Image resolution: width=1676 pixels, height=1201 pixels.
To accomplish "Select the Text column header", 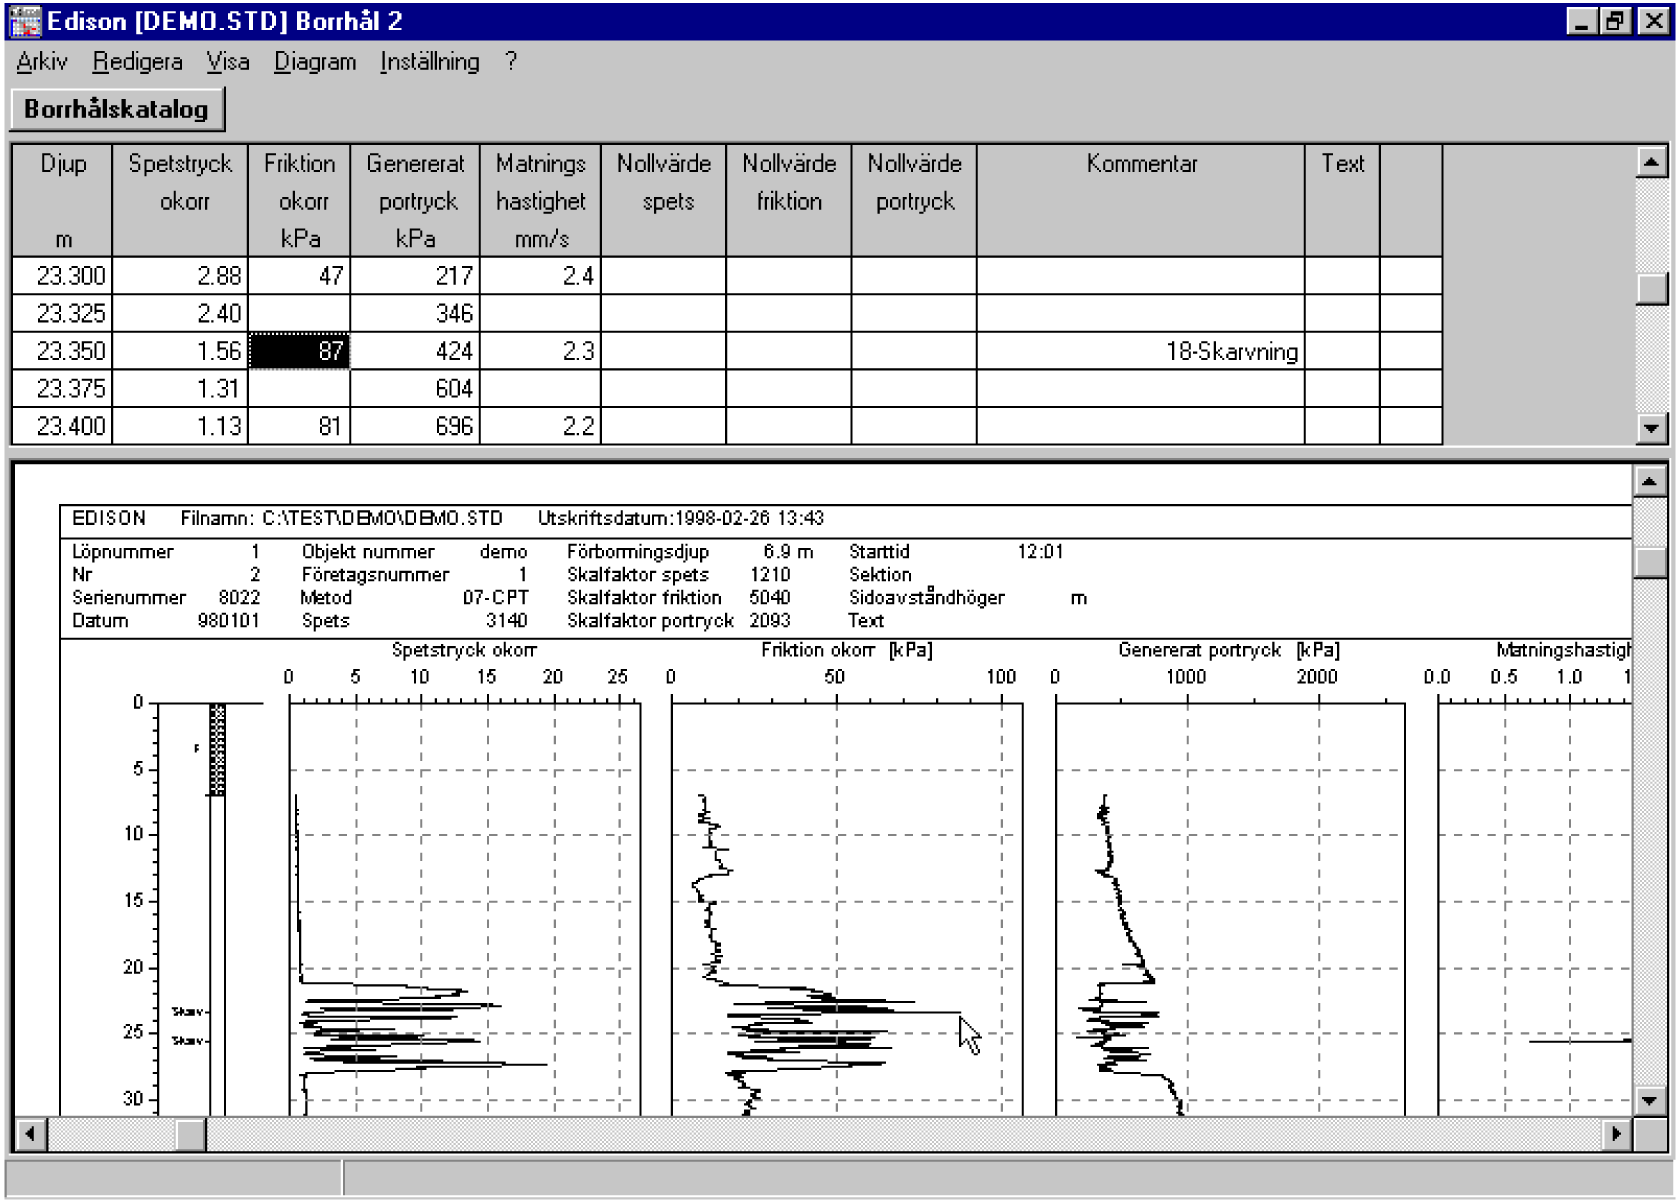I will pyautogui.click(x=1342, y=201).
